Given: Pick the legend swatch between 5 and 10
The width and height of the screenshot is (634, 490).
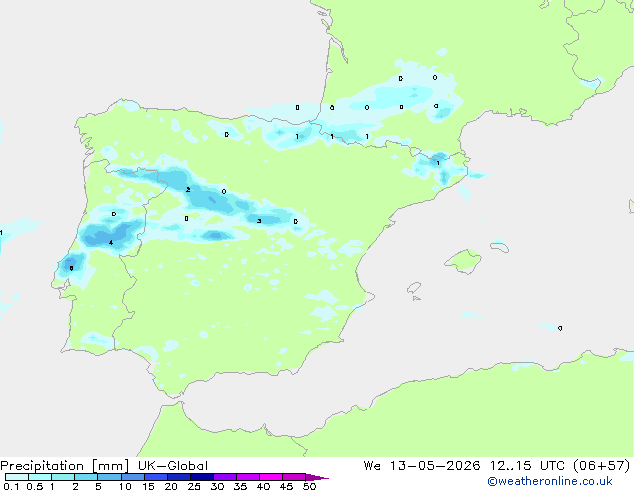Looking at the screenshot, I should coord(109,477).
